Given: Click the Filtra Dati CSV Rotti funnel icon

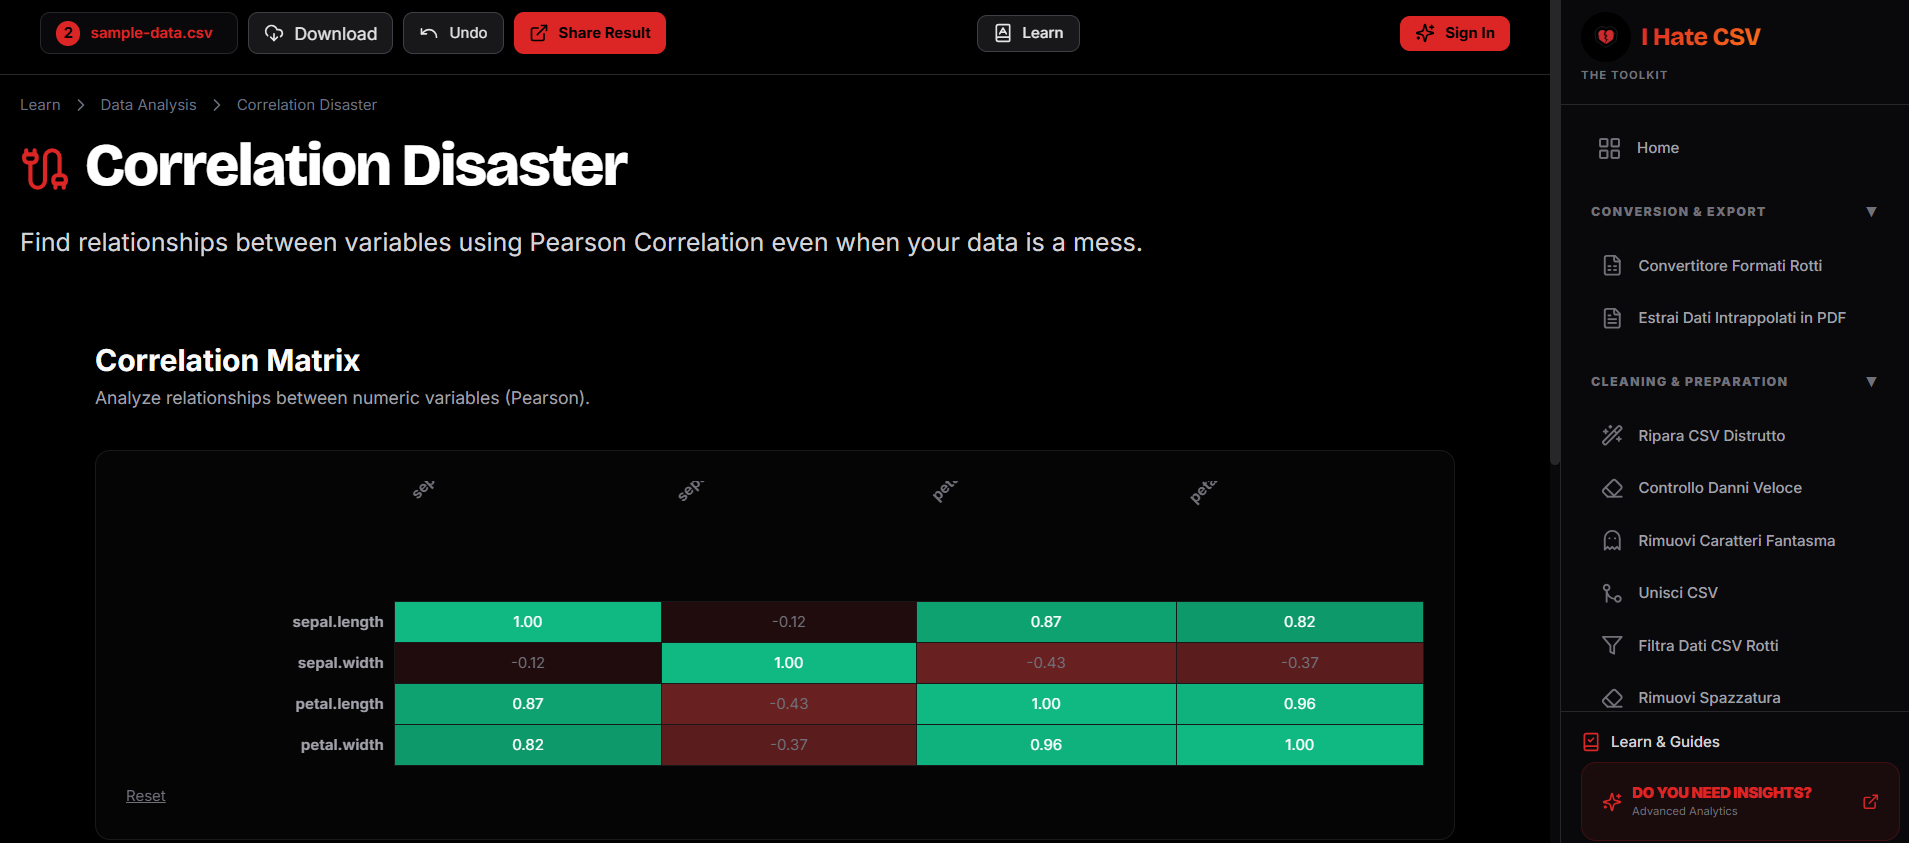Looking at the screenshot, I should pos(1612,646).
